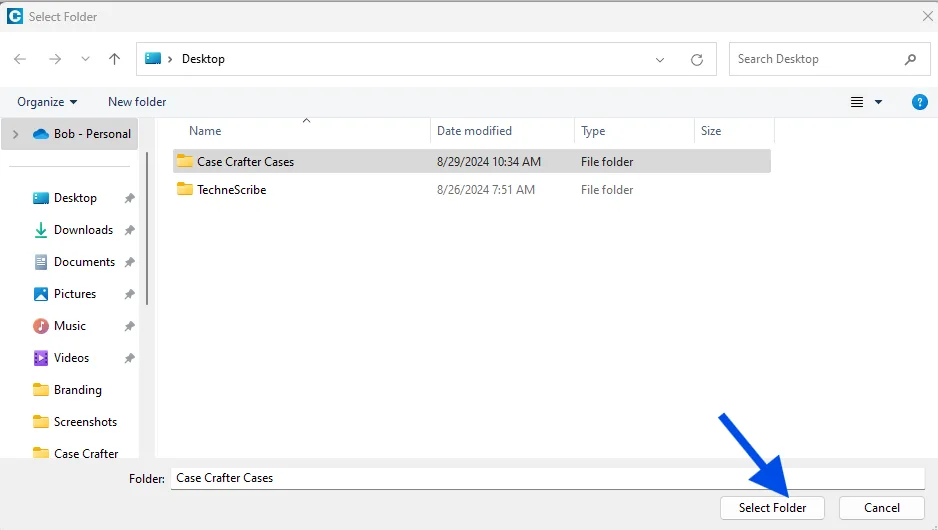Click the navigation pane scrollbar

tap(147, 229)
